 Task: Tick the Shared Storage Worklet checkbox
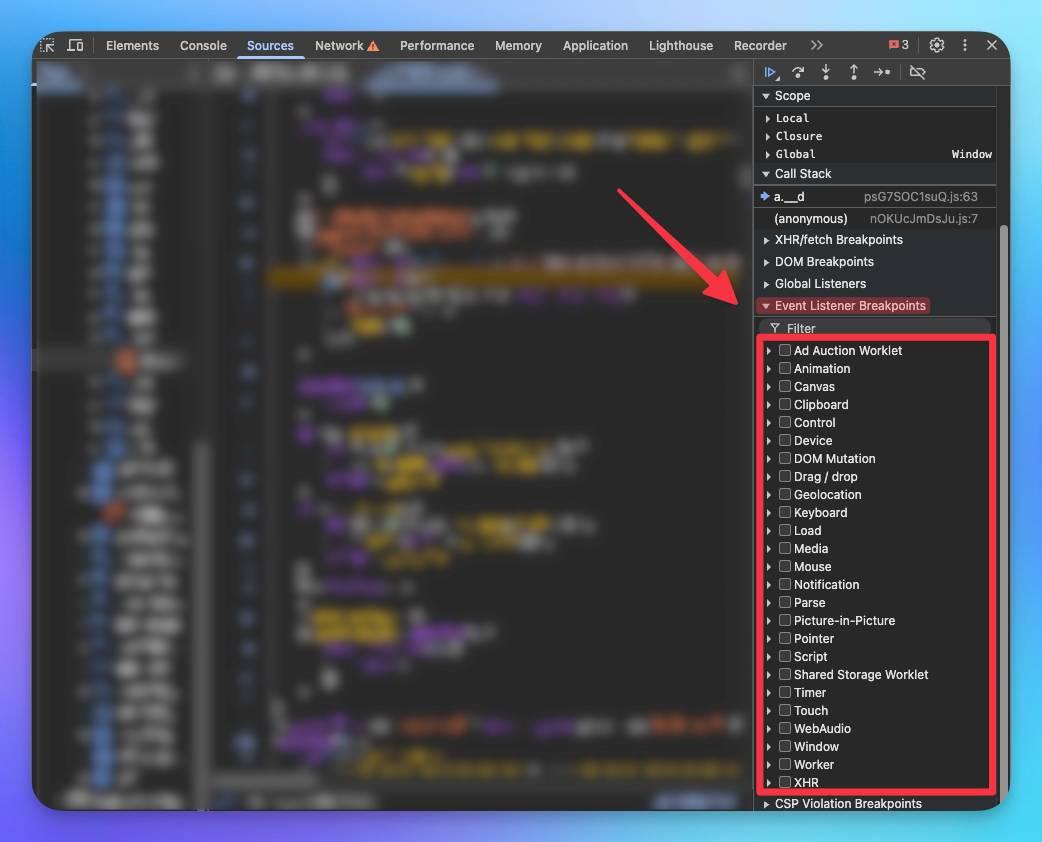(x=785, y=675)
